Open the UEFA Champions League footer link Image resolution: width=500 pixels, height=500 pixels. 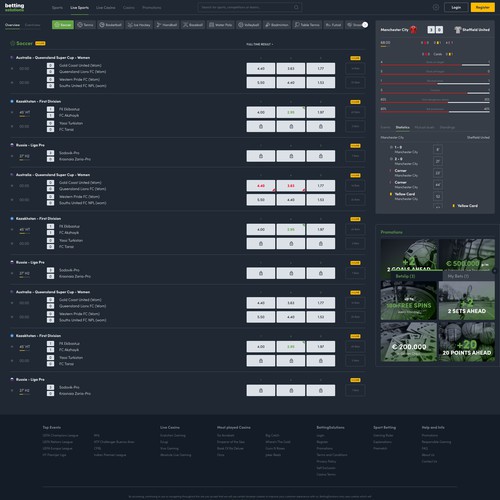pyautogui.click(x=60, y=435)
